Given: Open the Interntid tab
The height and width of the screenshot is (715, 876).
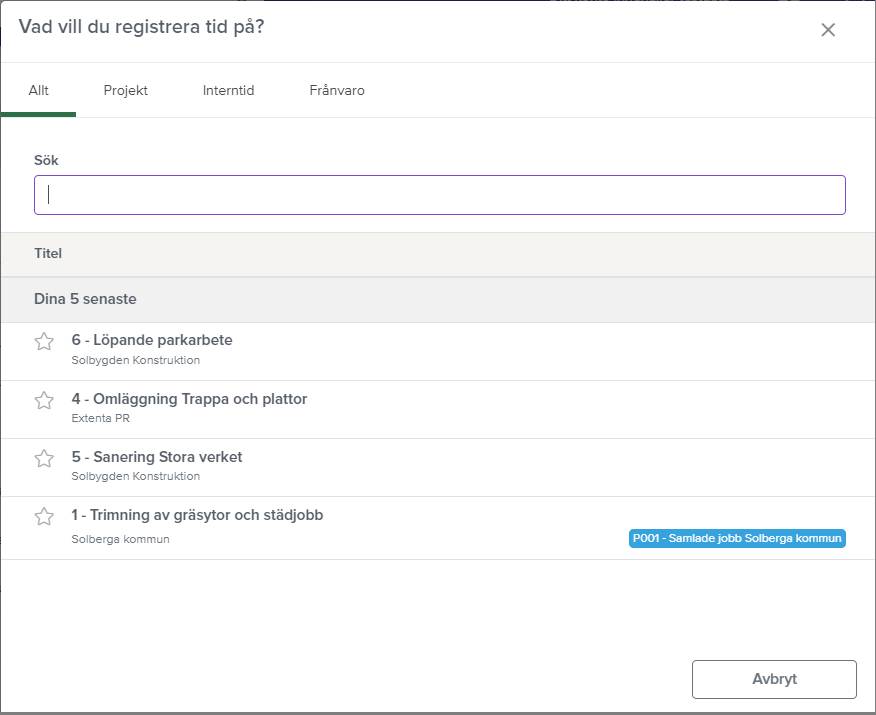Looking at the screenshot, I should tap(228, 91).
